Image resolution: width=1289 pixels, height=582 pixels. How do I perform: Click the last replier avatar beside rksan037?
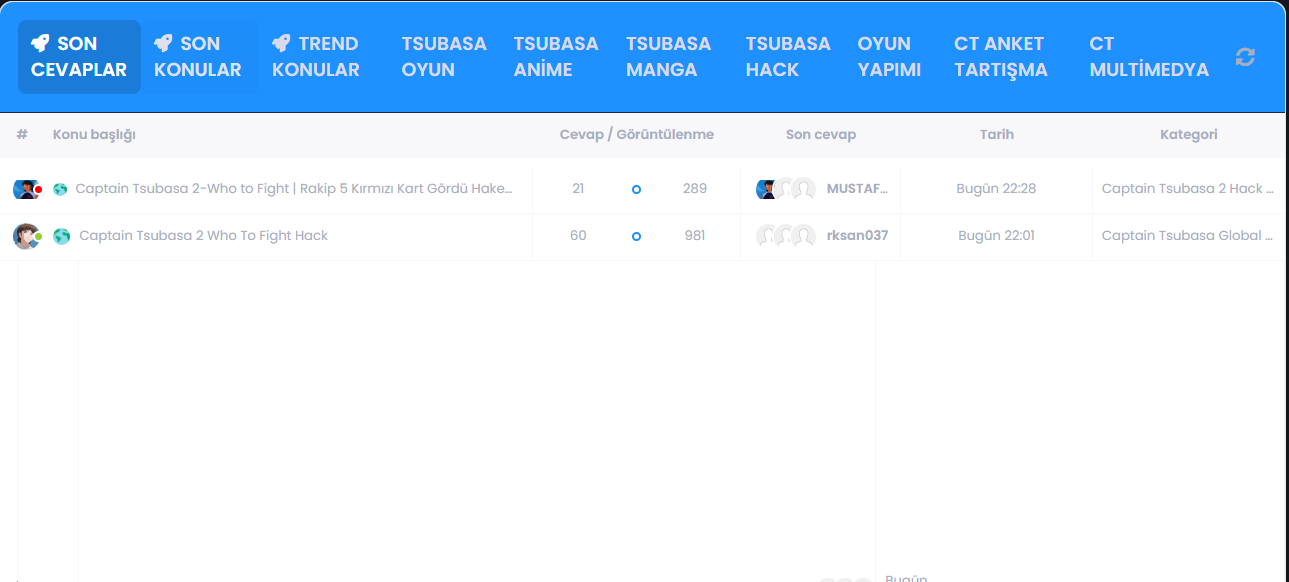click(803, 236)
